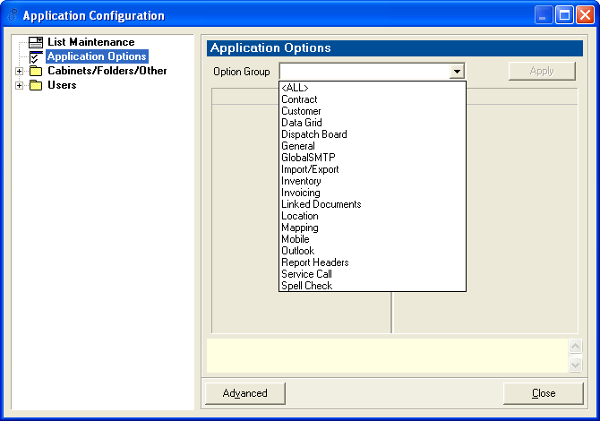
Task: Click the Users folder icon
Action: pyautogui.click(x=36, y=85)
